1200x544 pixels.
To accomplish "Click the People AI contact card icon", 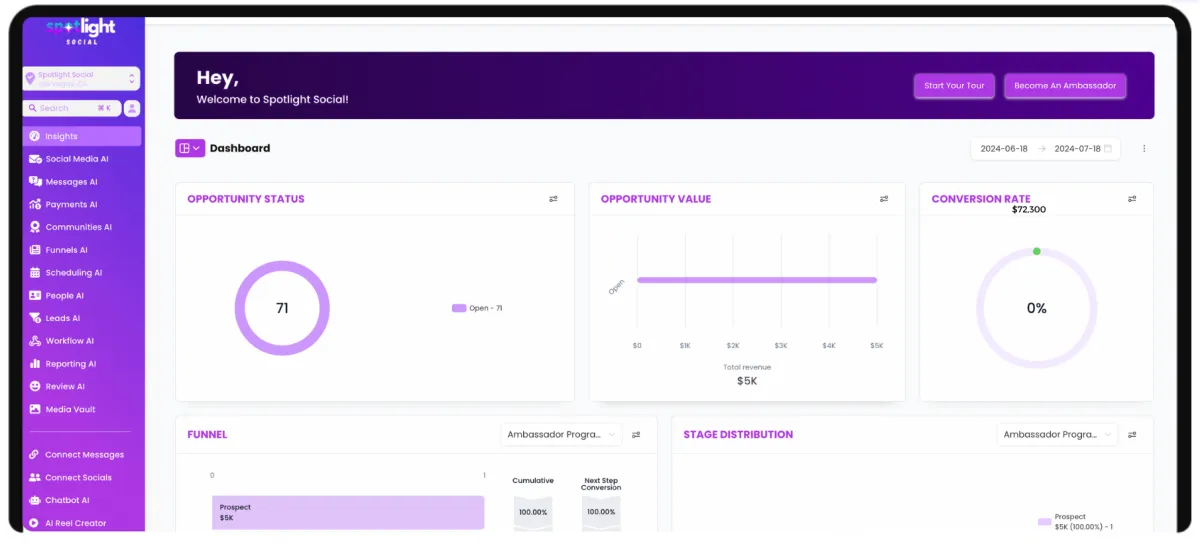I will click(x=35, y=296).
